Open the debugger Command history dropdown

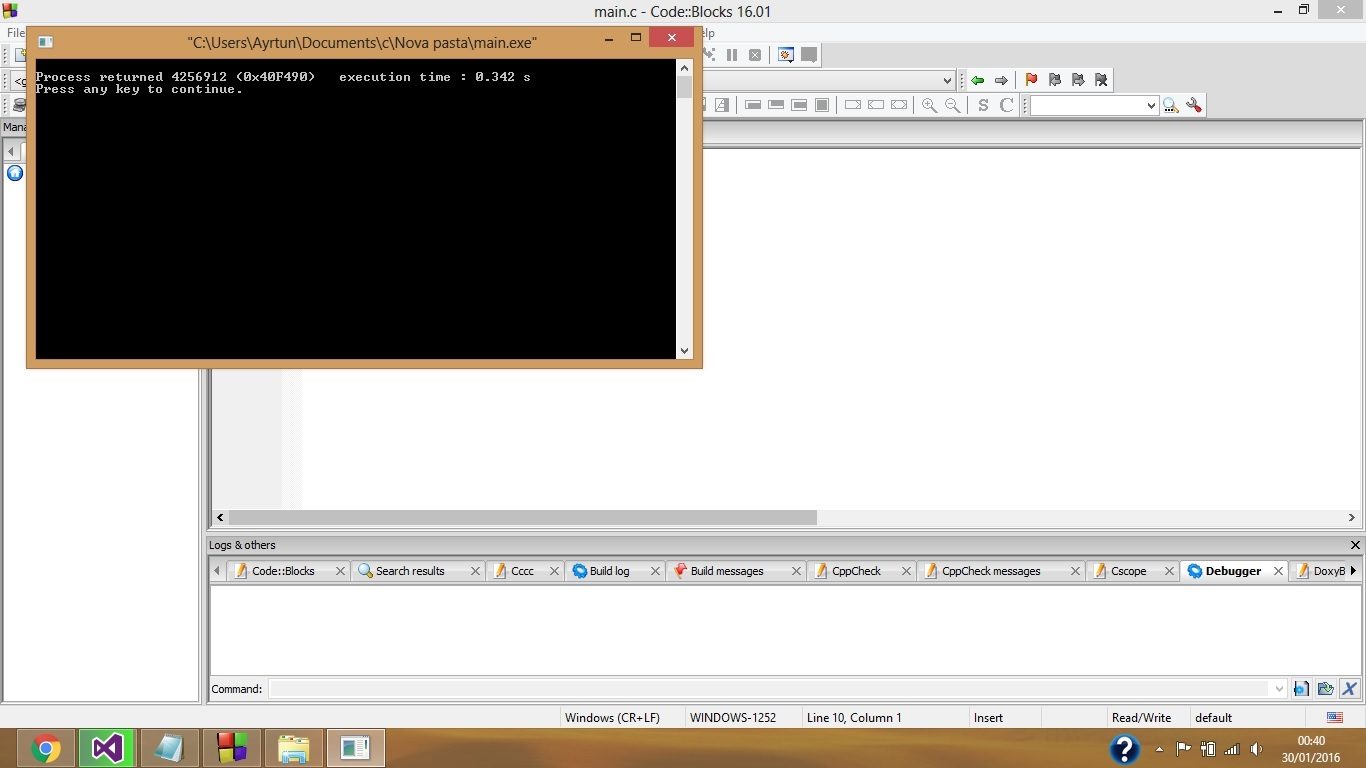(x=1278, y=688)
